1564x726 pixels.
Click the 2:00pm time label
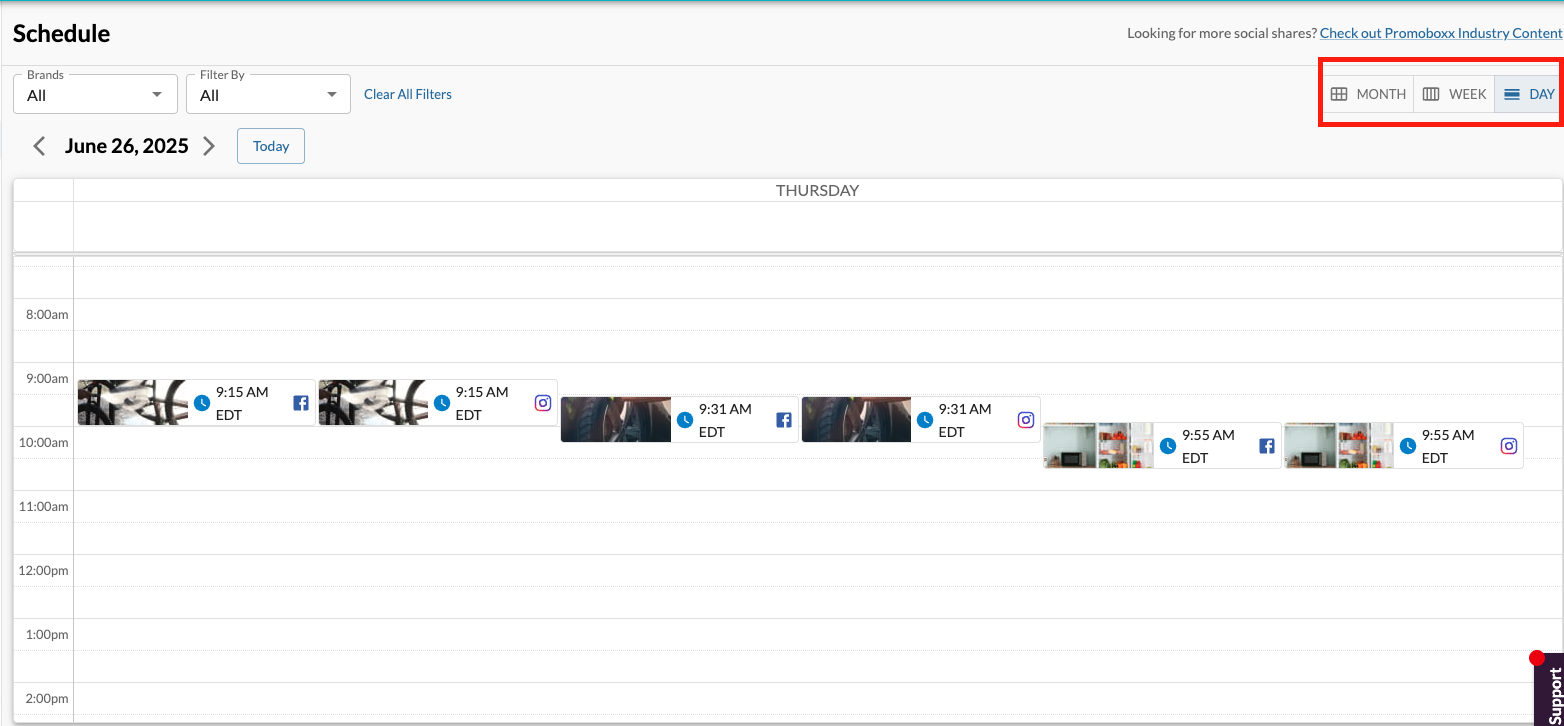(x=47, y=698)
